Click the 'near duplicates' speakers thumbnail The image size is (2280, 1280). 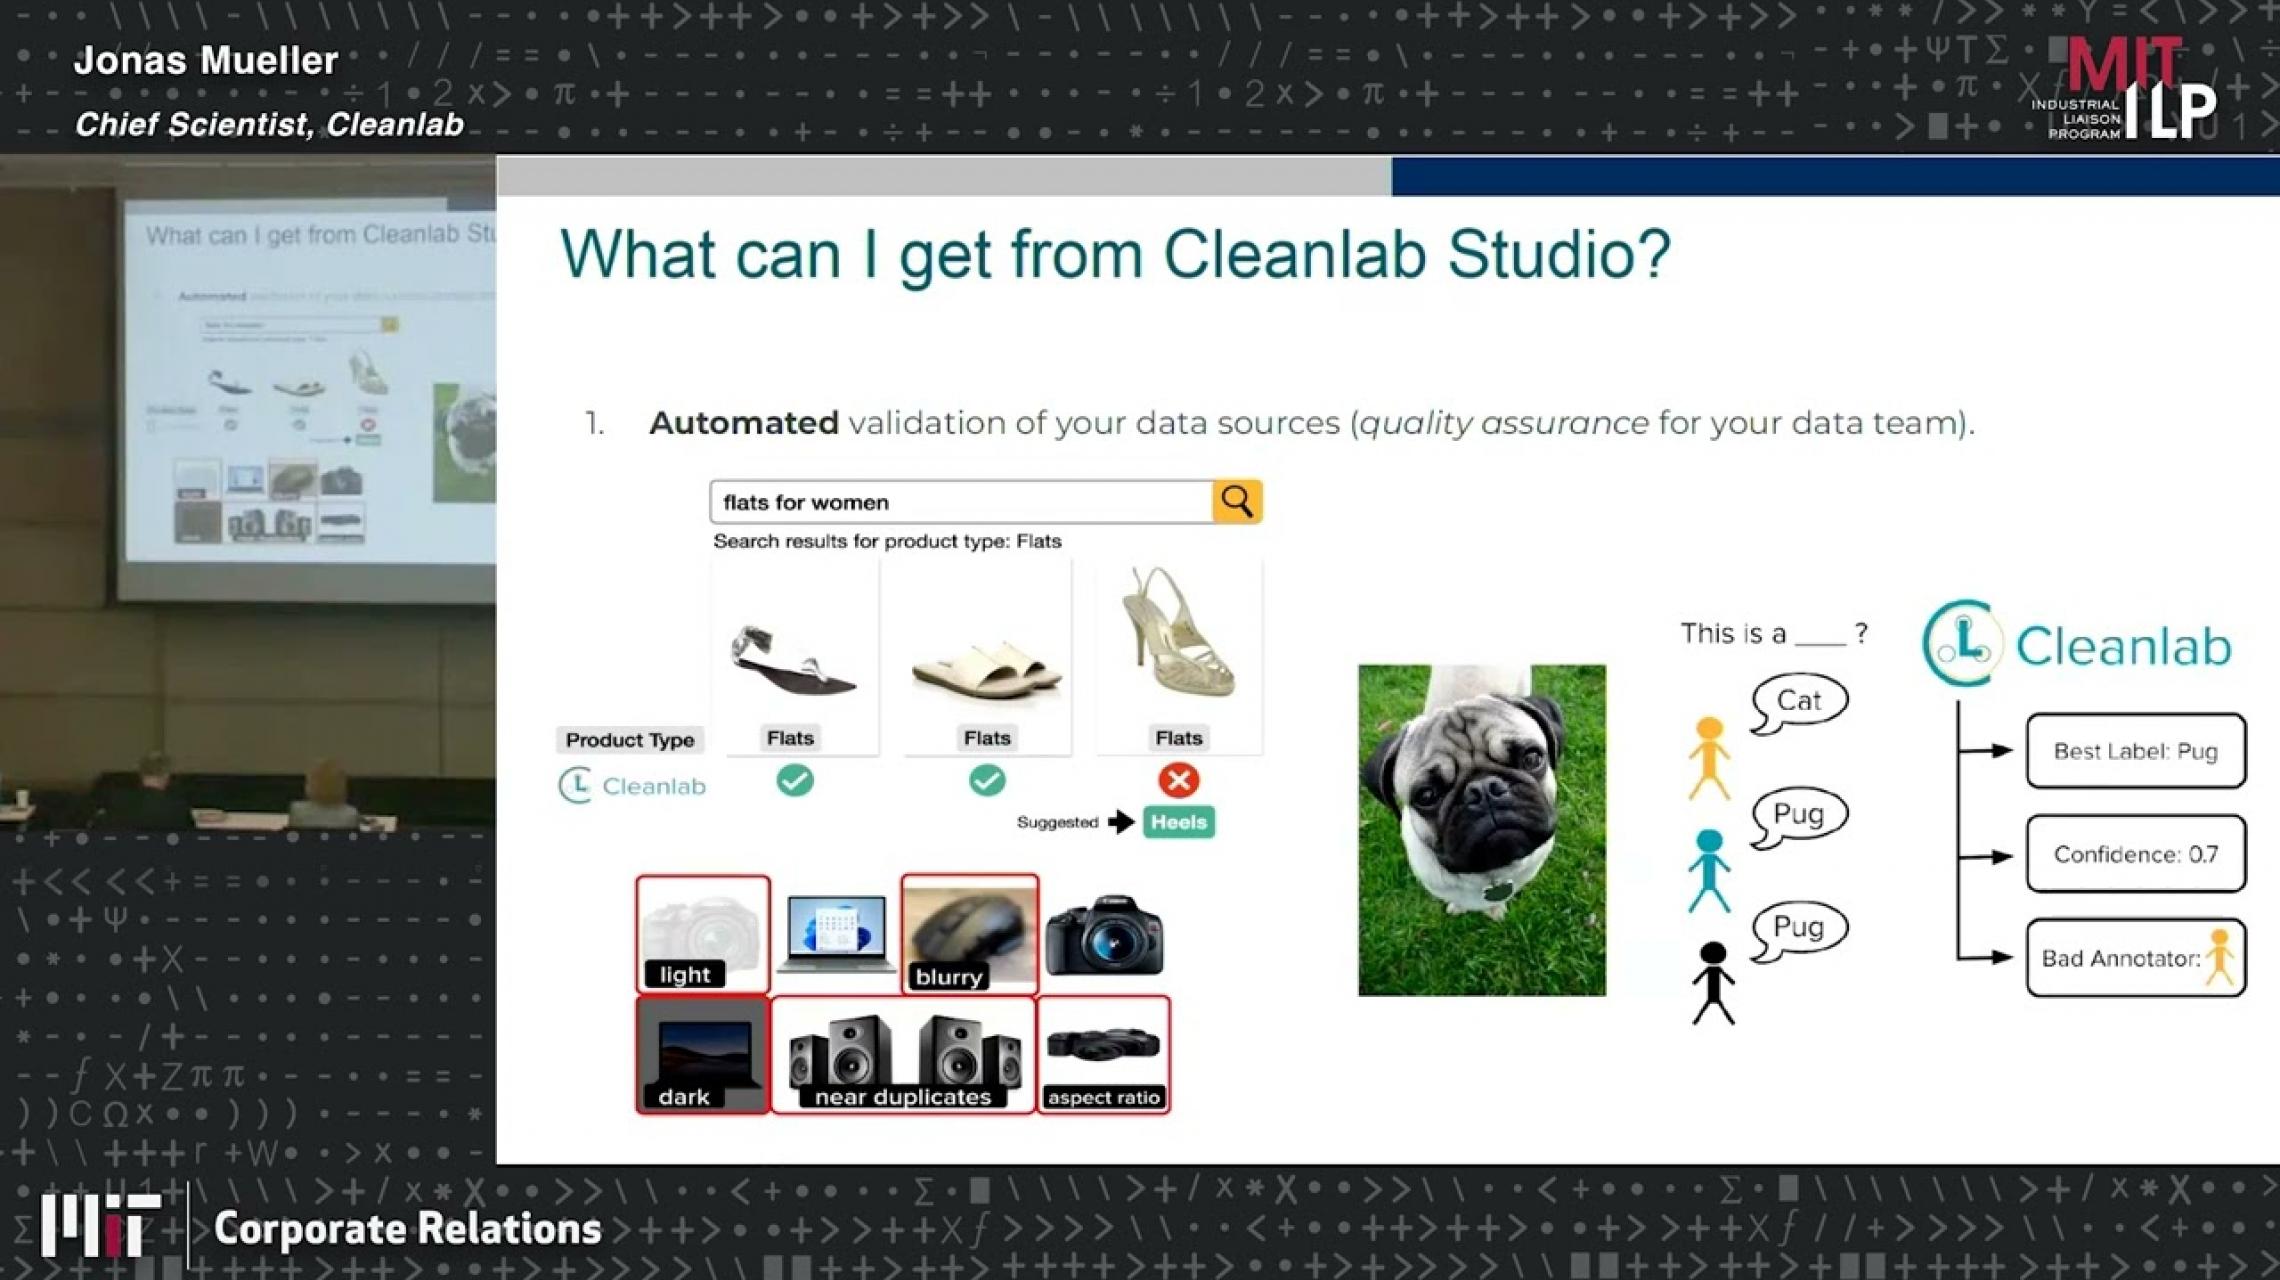click(903, 1054)
